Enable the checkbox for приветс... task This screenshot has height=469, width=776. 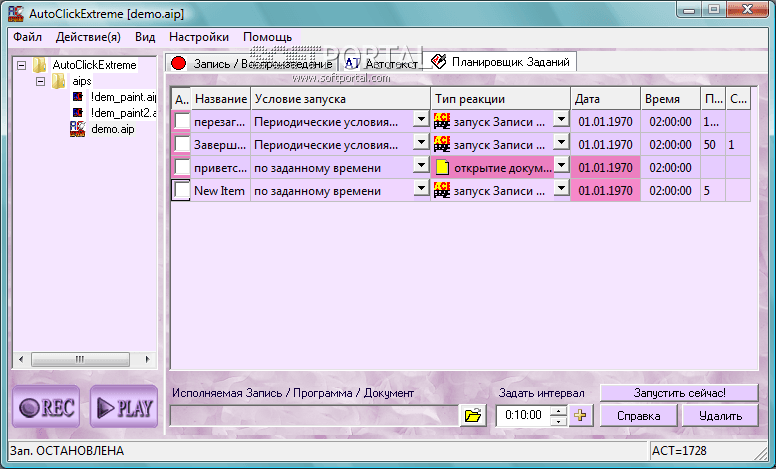click(x=182, y=168)
